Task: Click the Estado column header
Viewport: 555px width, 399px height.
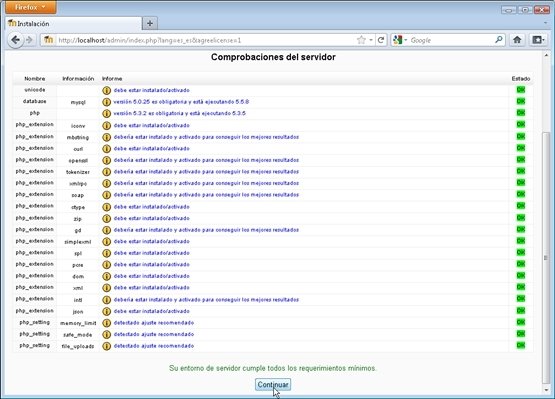Action: [521, 79]
